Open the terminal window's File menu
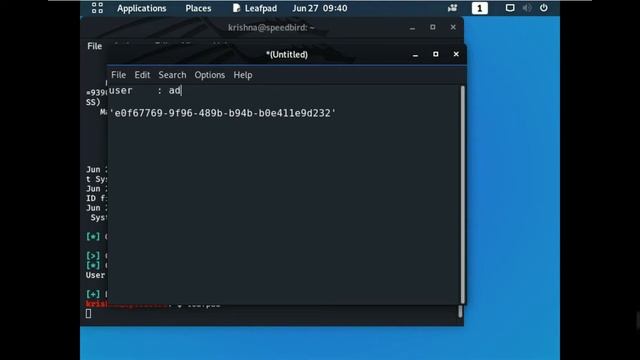The height and width of the screenshot is (360, 640). point(94,46)
